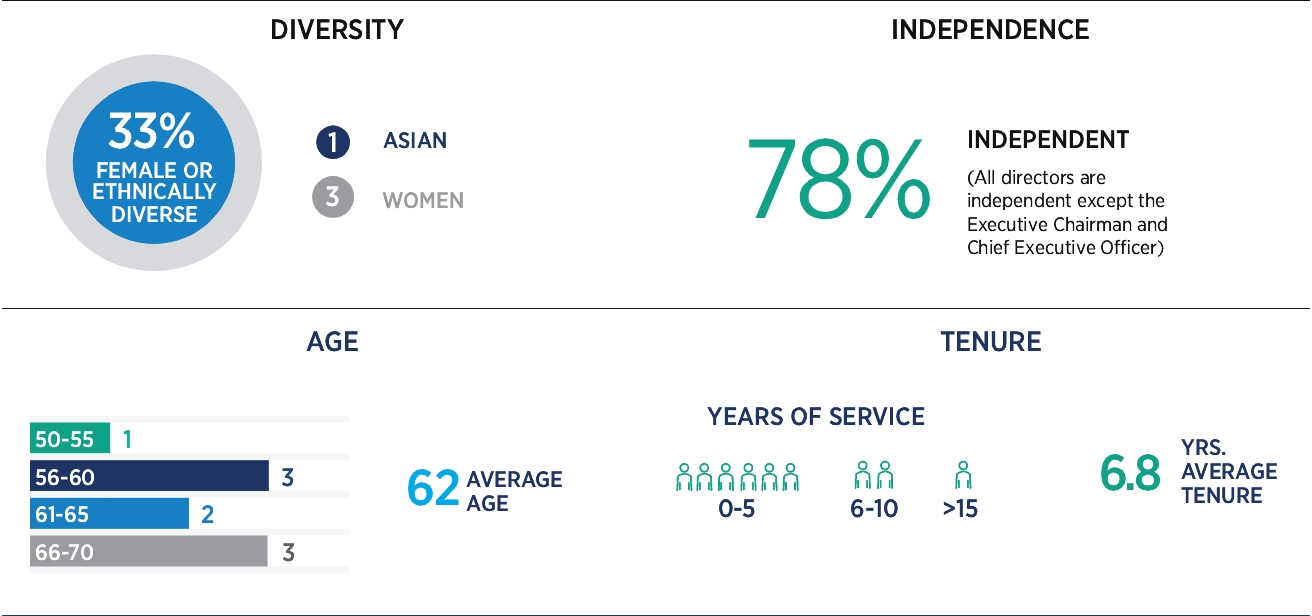Select the gray number 3 Women badge
Viewport: 1312px width, 616px height.
pyautogui.click(x=332, y=199)
